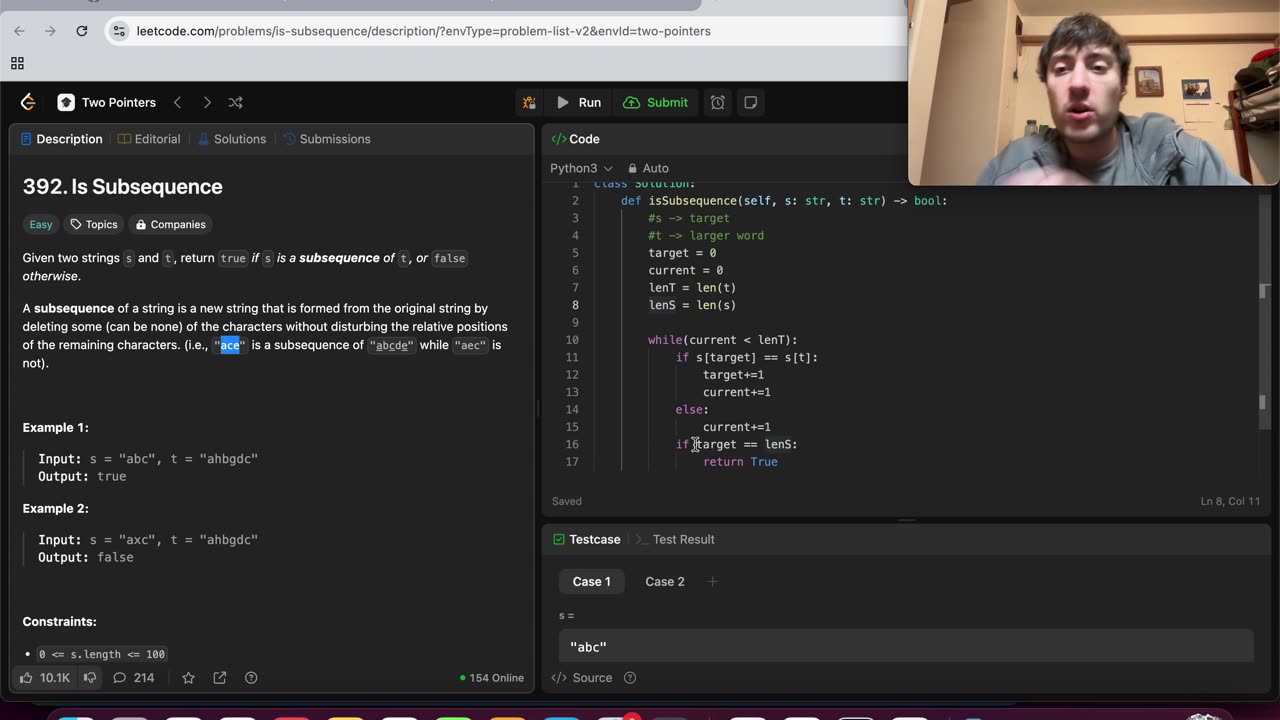Like the problem thumbs up 10.1K
The width and height of the screenshot is (1280, 720).
tap(45, 678)
